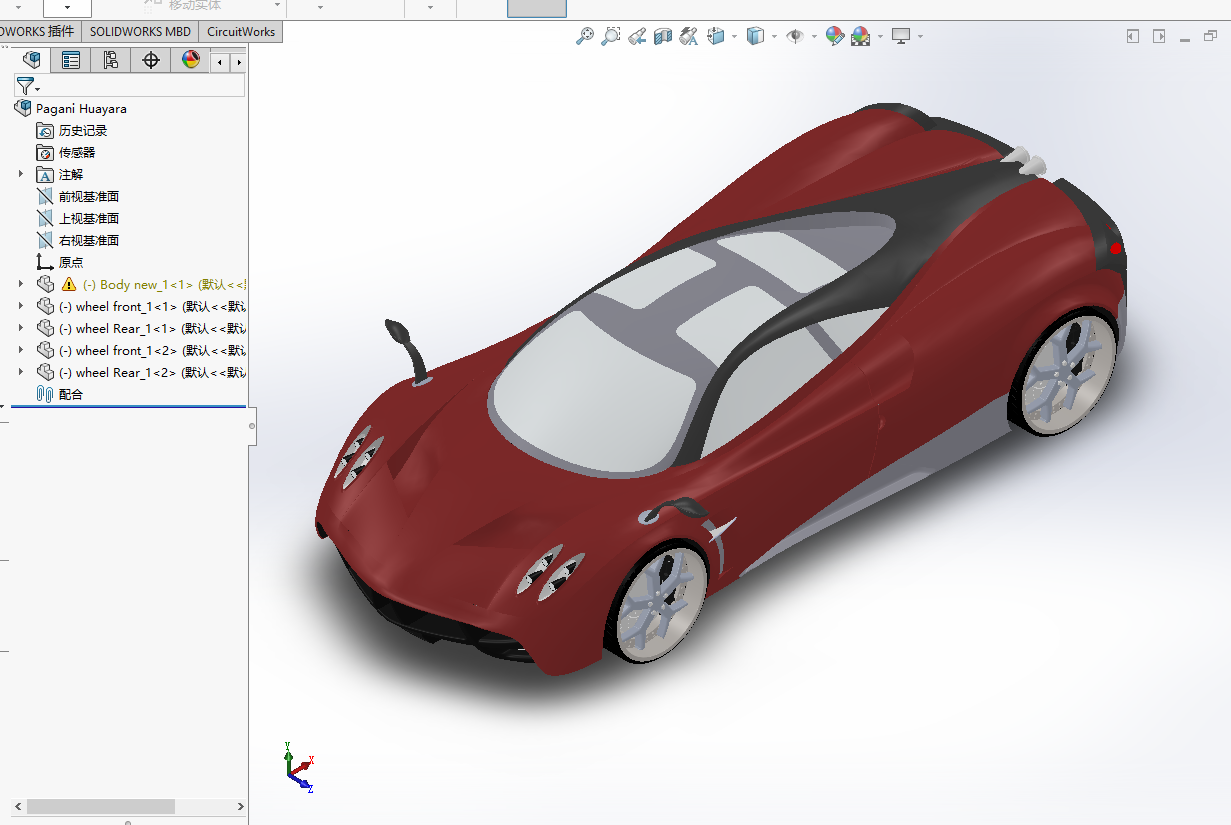Screen dimensions: 1231x825
Task: Click the horizontal scrollbar right arrow
Action: 239,806
